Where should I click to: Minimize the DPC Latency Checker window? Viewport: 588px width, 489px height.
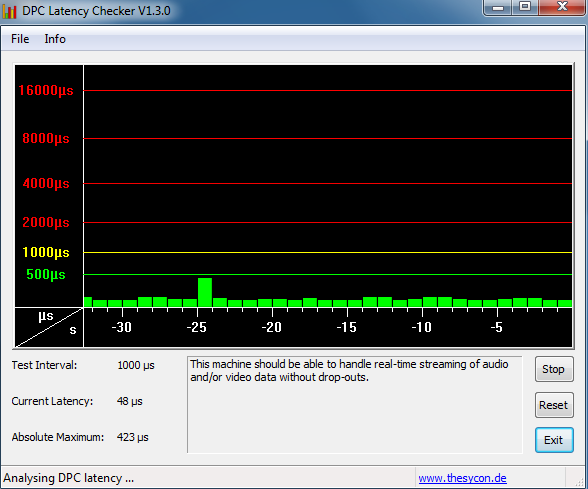(x=498, y=7)
